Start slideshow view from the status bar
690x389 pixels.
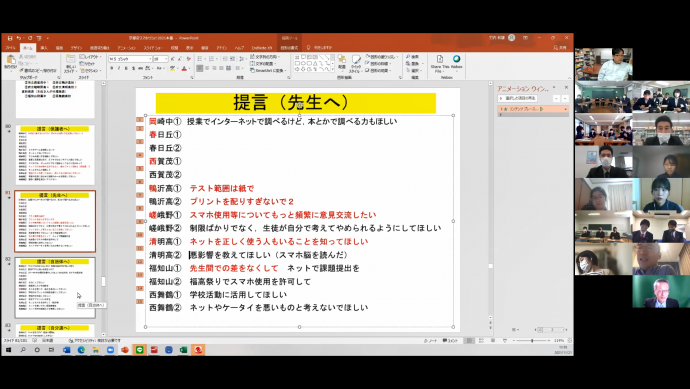click(x=505, y=341)
